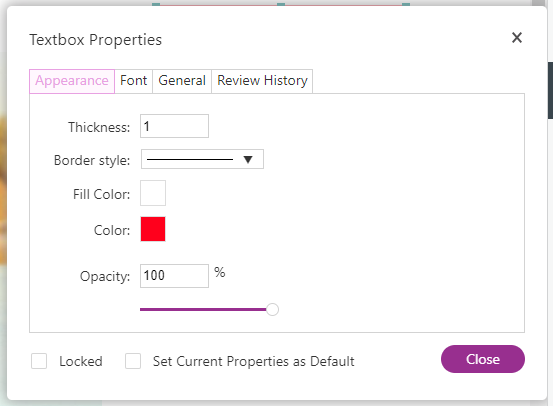Click the opacity slider handle

tap(272, 309)
